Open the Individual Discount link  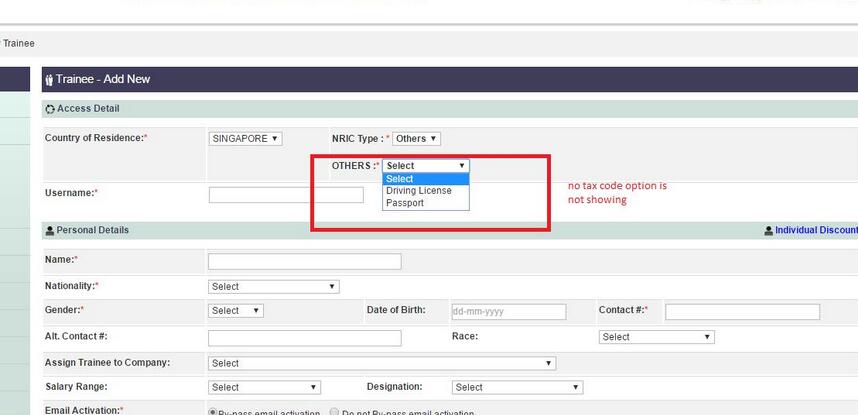tap(816, 231)
